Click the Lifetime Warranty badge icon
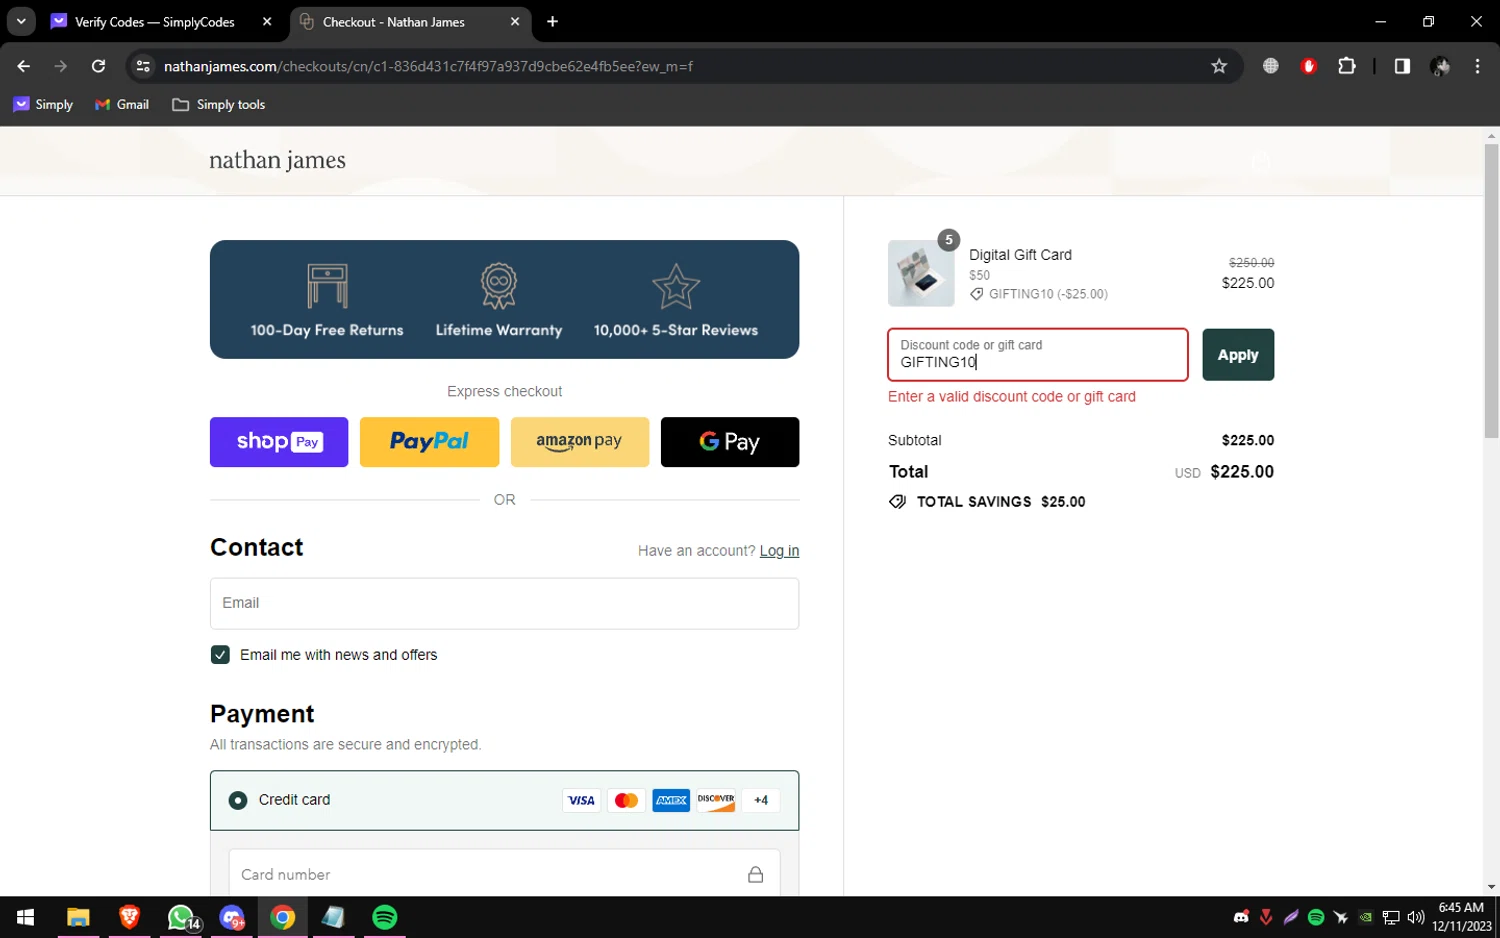This screenshot has height=938, width=1500. click(499, 286)
